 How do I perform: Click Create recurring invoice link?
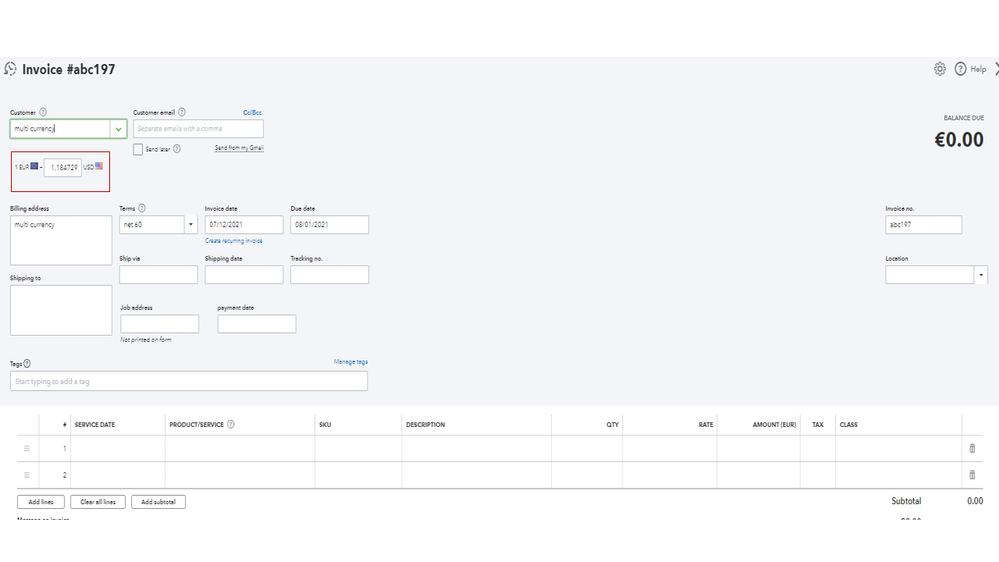point(234,241)
